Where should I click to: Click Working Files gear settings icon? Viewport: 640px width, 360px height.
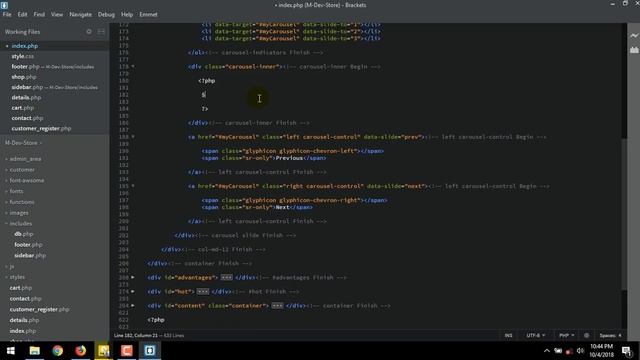click(x=89, y=31)
